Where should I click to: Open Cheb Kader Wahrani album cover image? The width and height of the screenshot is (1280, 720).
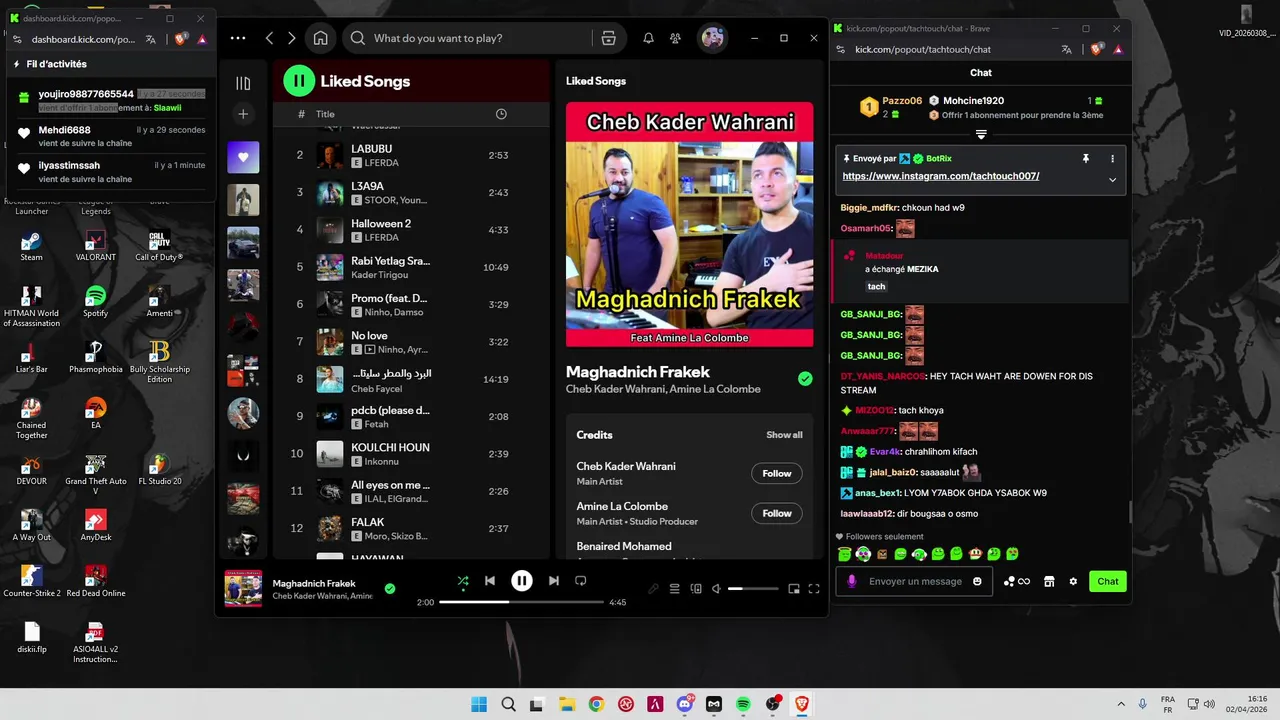pos(690,224)
